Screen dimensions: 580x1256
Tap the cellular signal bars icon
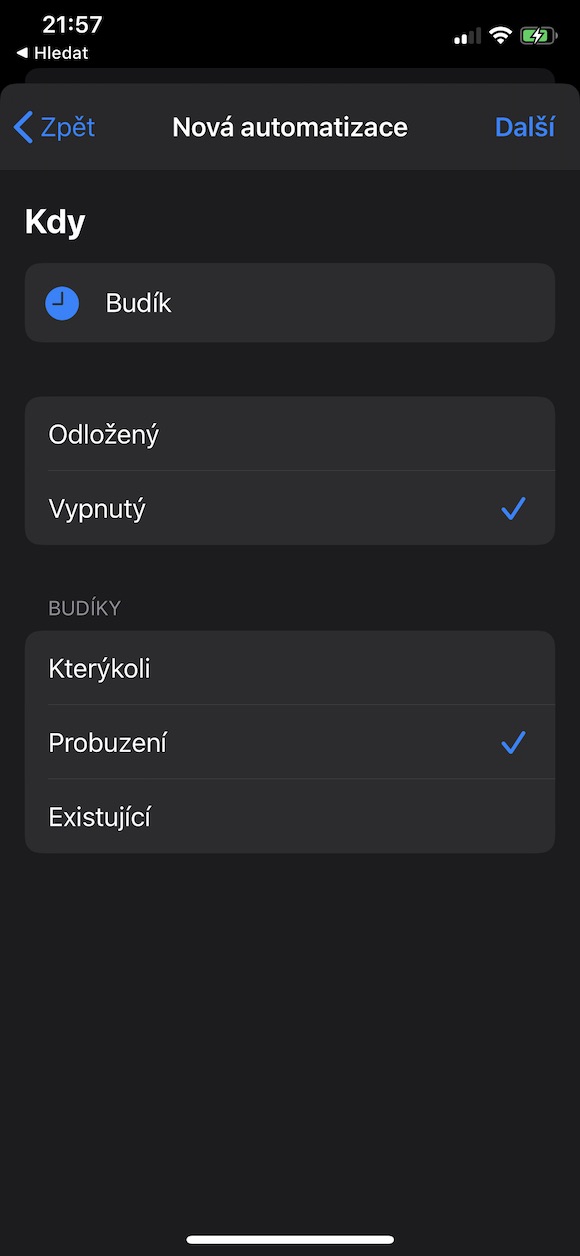(x=466, y=37)
